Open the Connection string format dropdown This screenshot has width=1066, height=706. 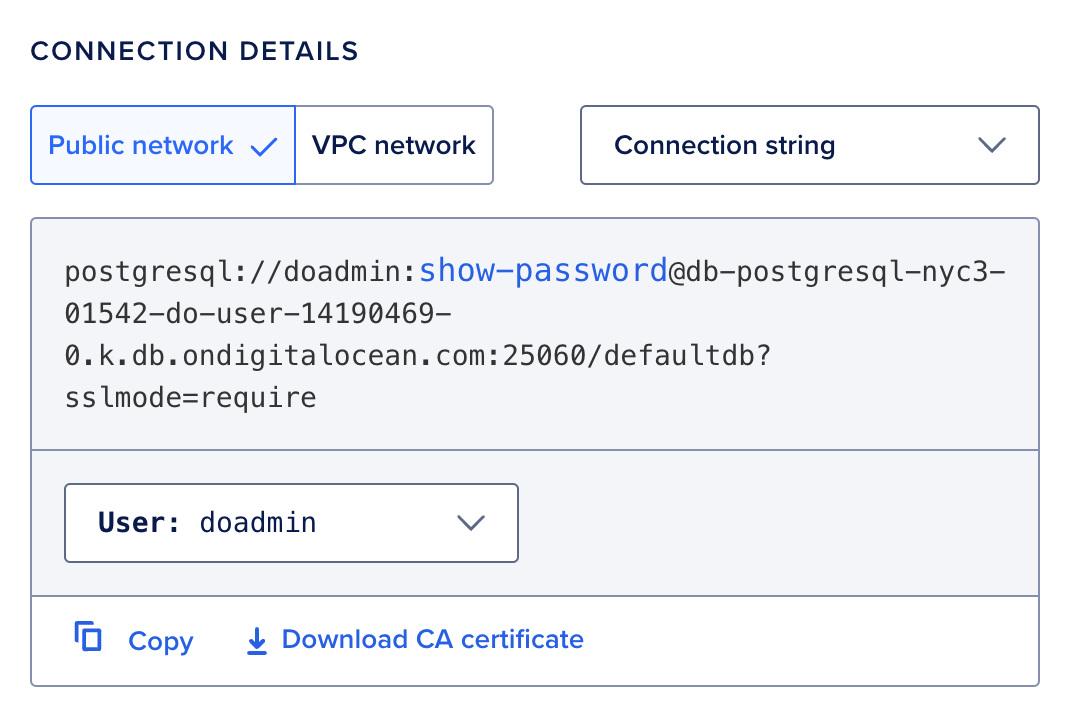pos(809,146)
